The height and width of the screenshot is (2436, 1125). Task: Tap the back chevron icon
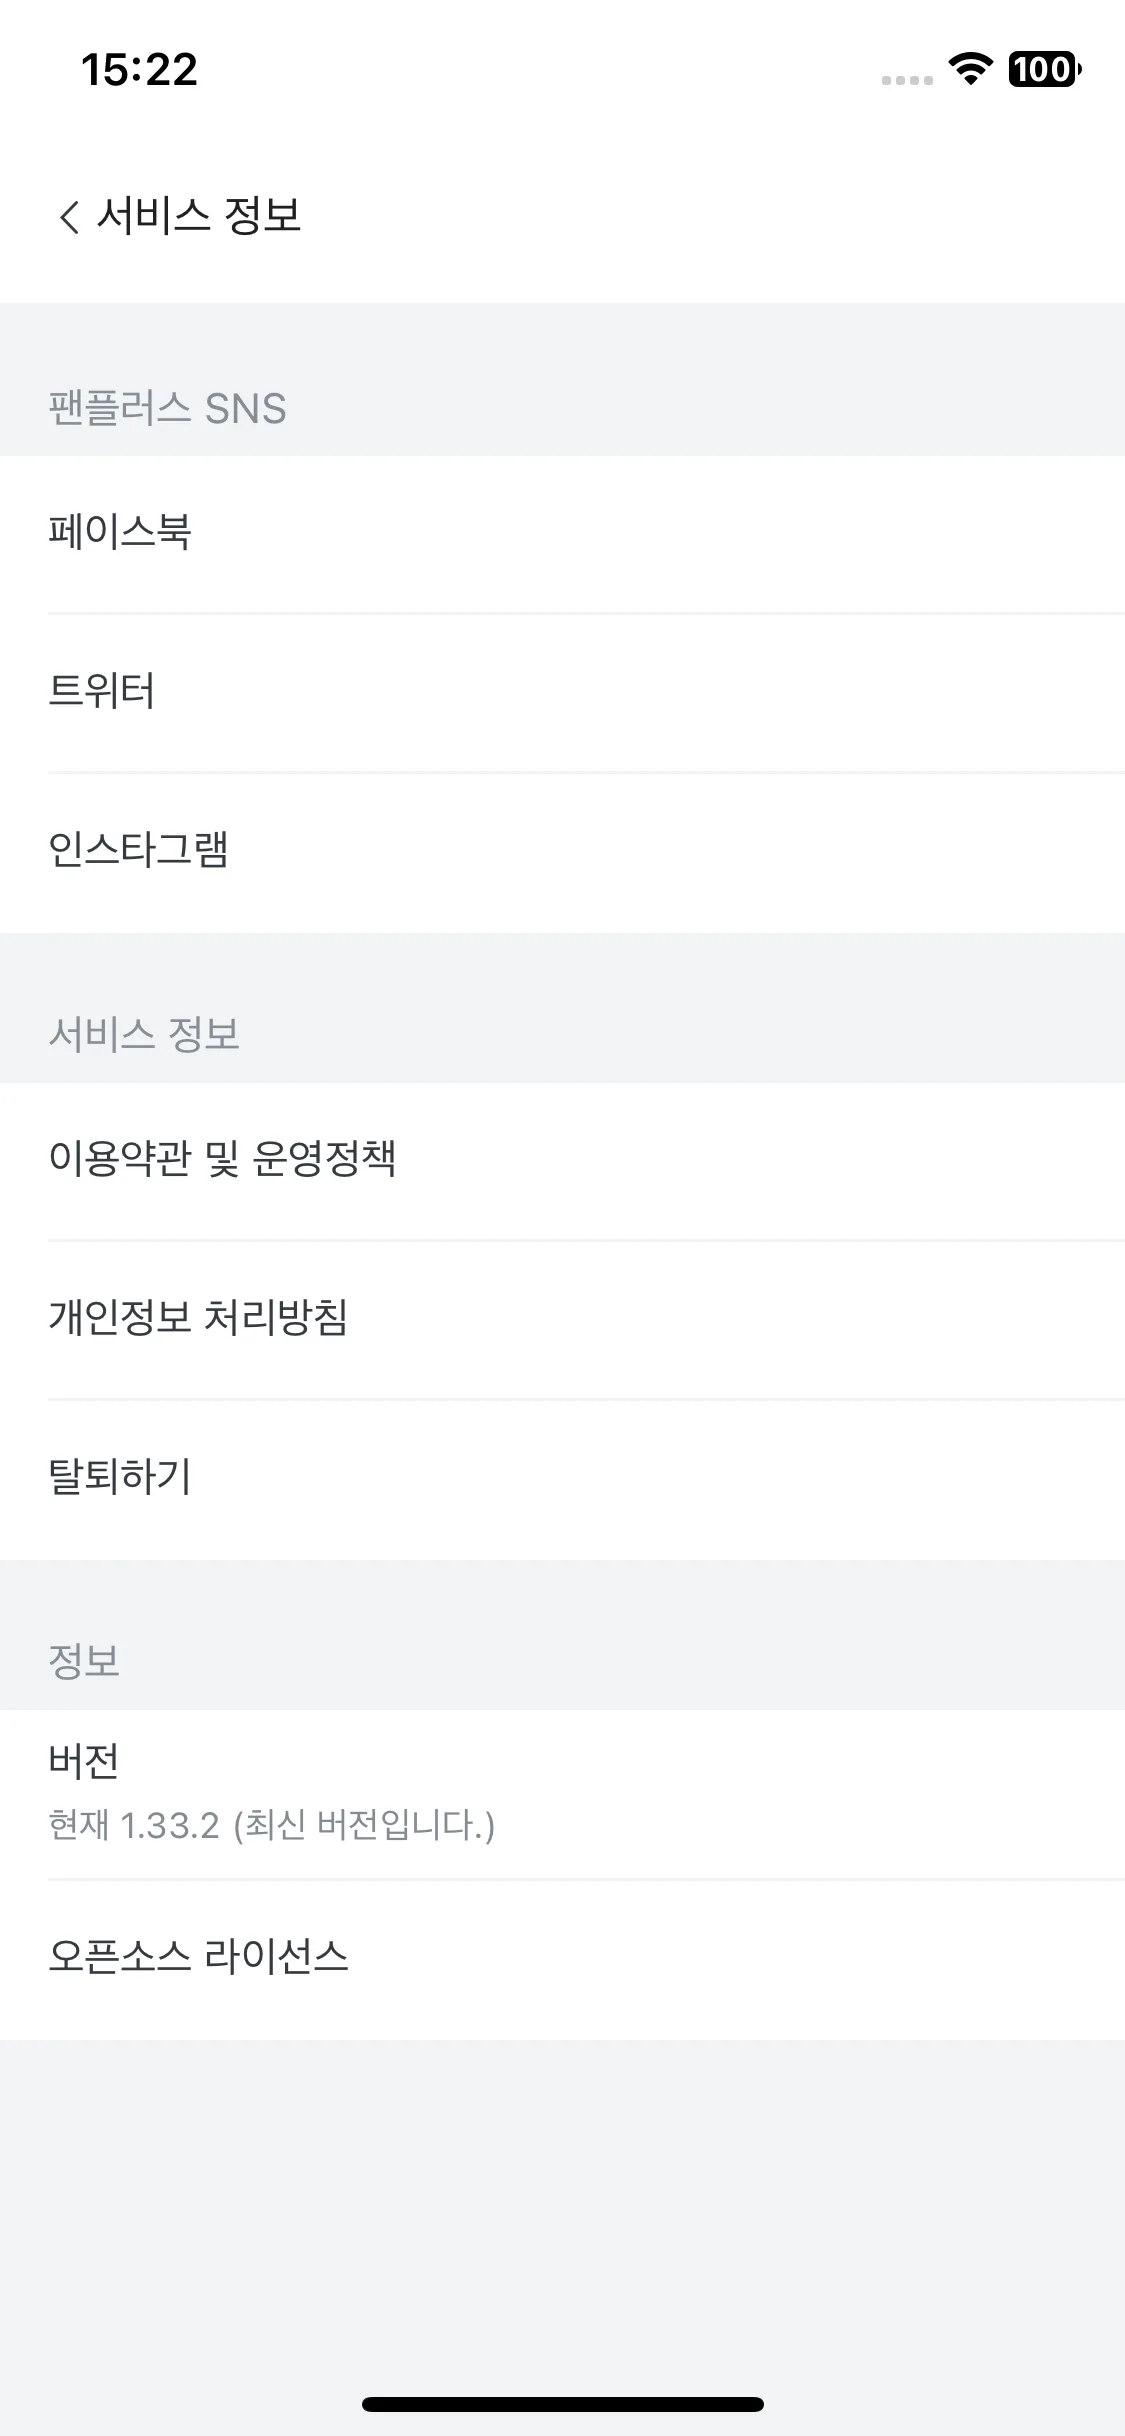tap(68, 216)
